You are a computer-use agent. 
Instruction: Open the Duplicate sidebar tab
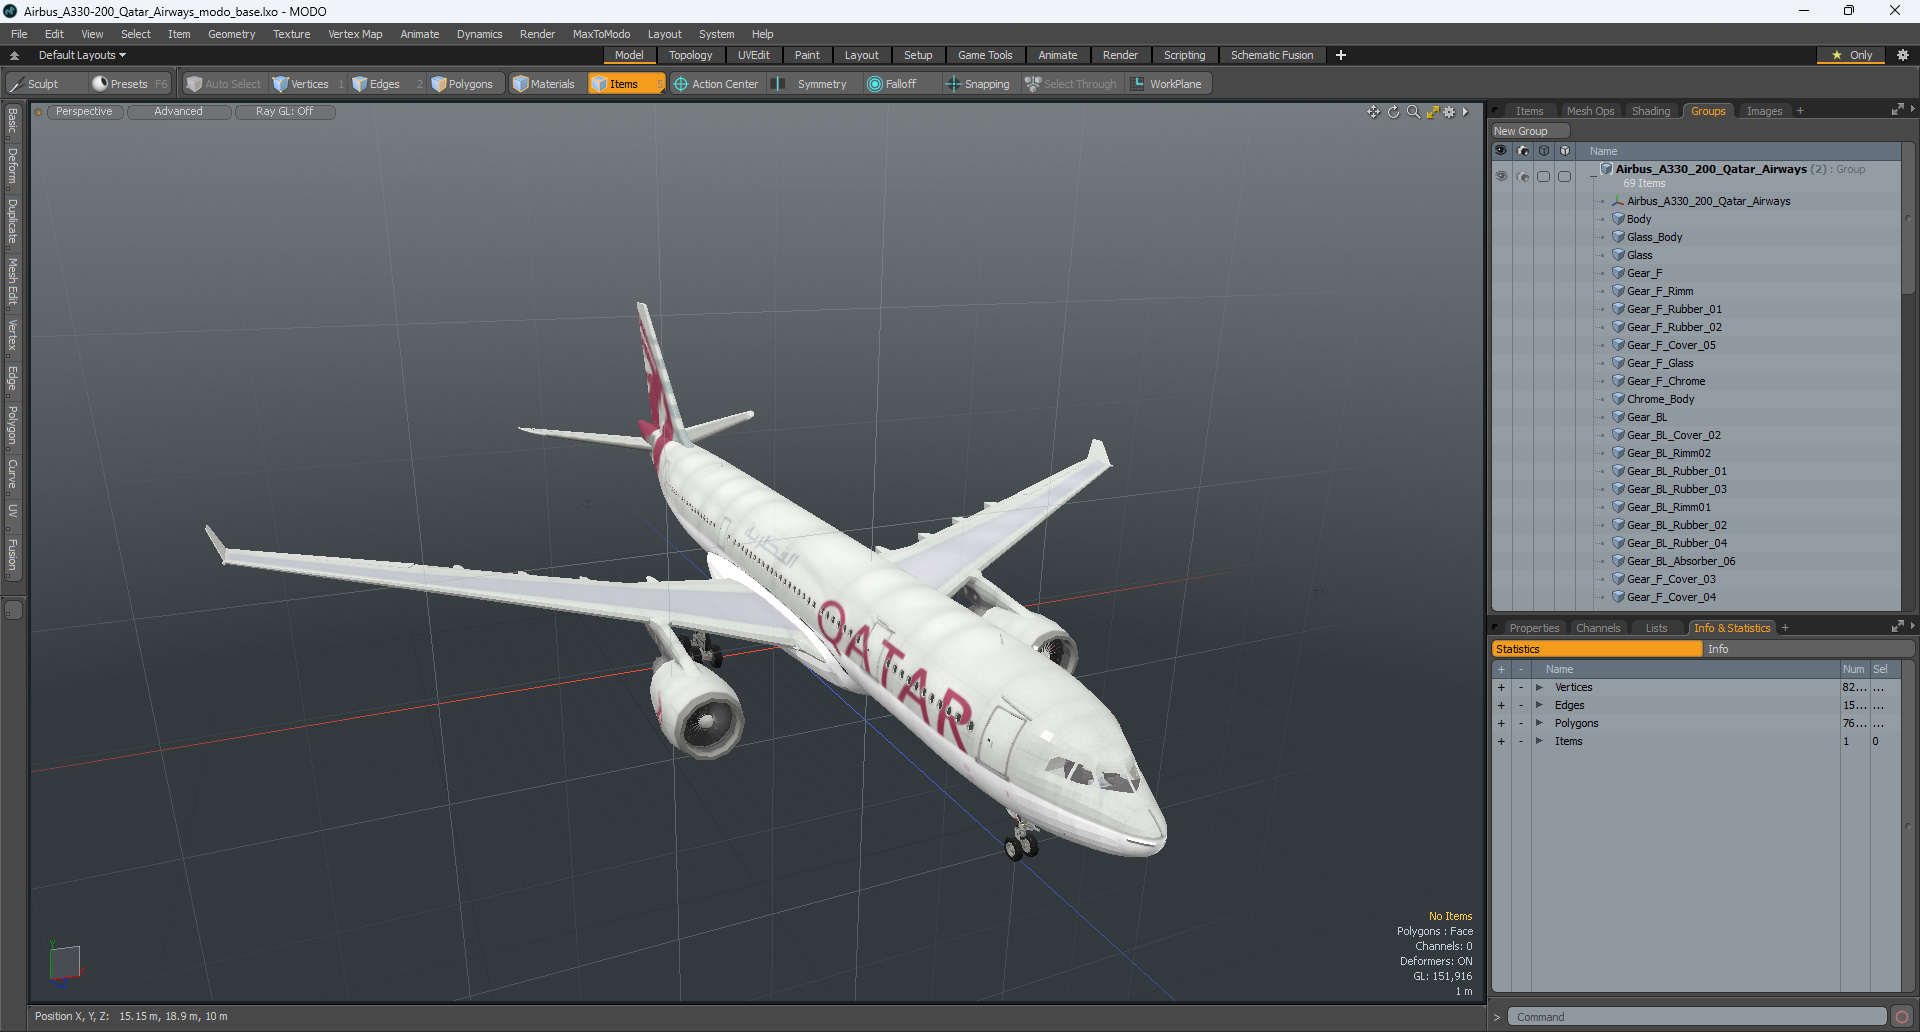pyautogui.click(x=12, y=221)
